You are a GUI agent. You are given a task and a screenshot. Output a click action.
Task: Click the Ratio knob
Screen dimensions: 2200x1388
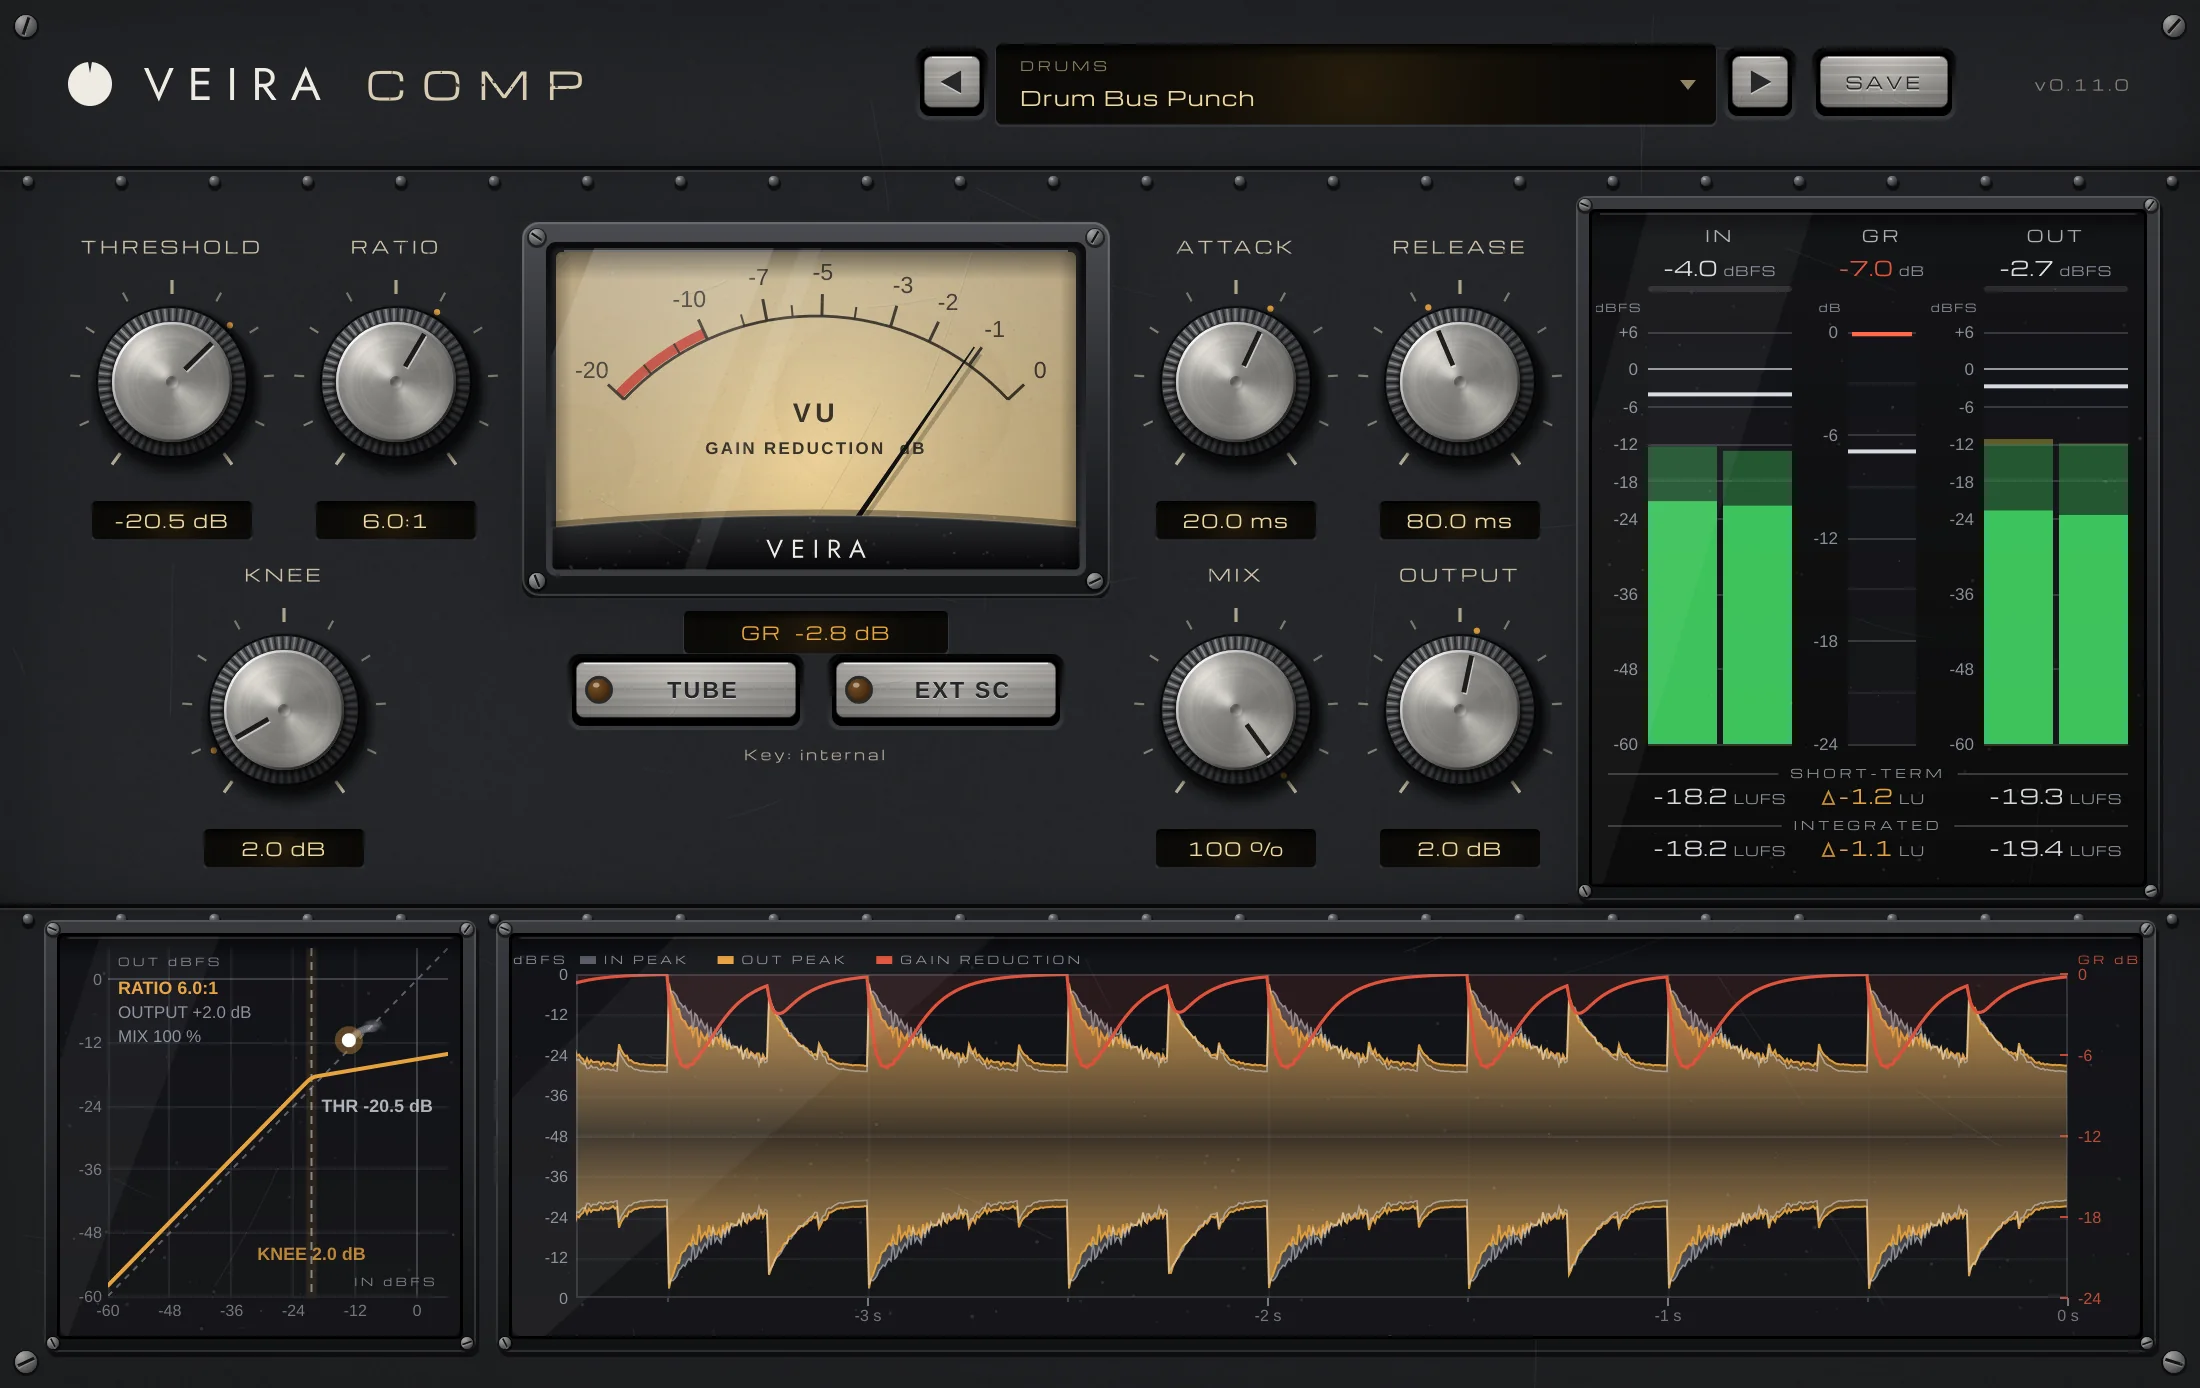(396, 382)
